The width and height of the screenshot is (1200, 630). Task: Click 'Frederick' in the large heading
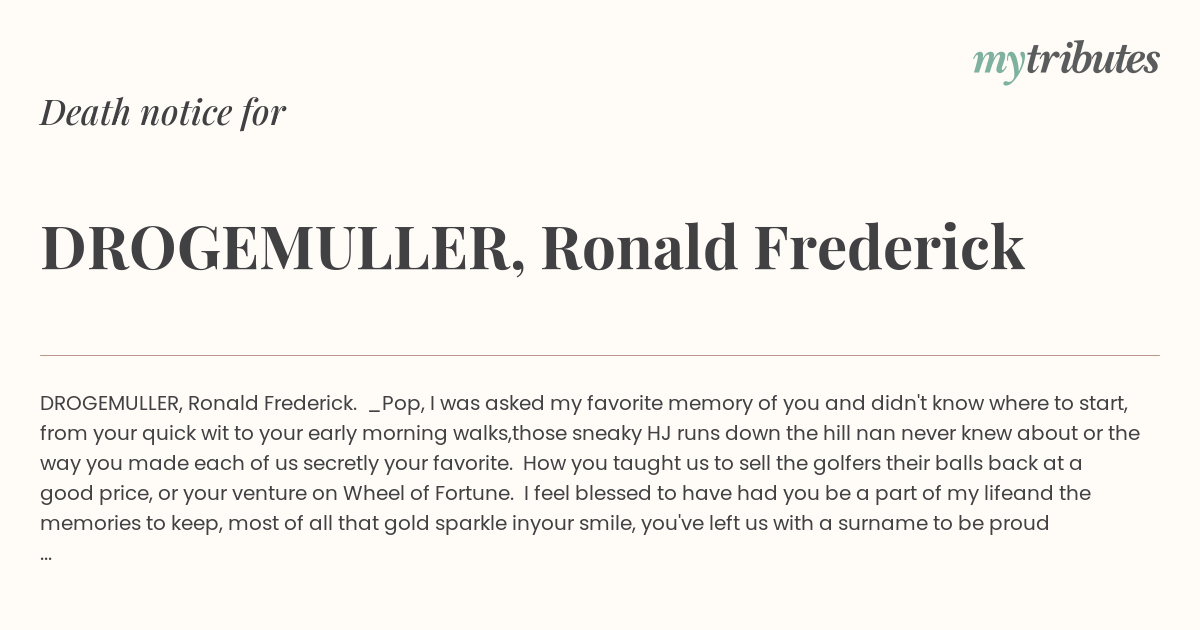(889, 247)
